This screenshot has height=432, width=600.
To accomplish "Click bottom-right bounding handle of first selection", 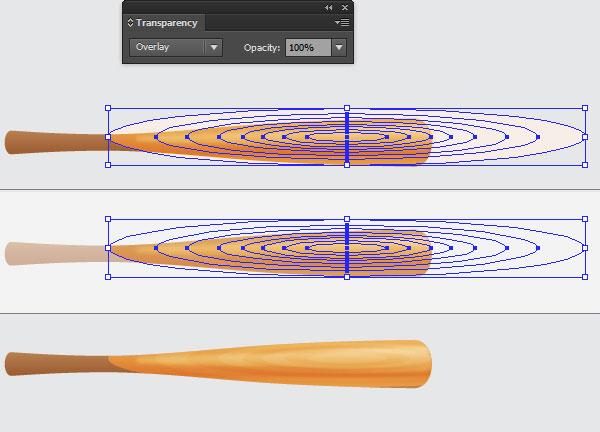I will 585,165.
